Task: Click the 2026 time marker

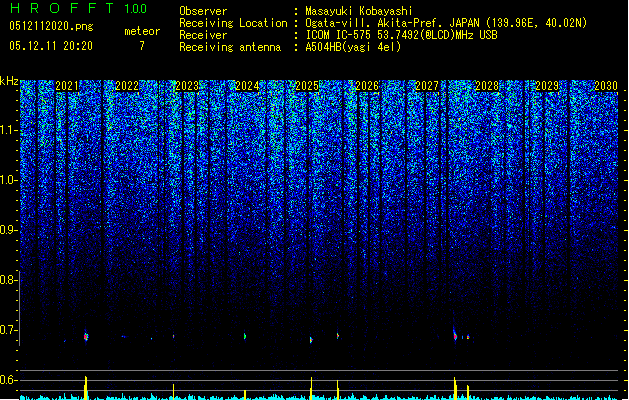Action: point(367,86)
